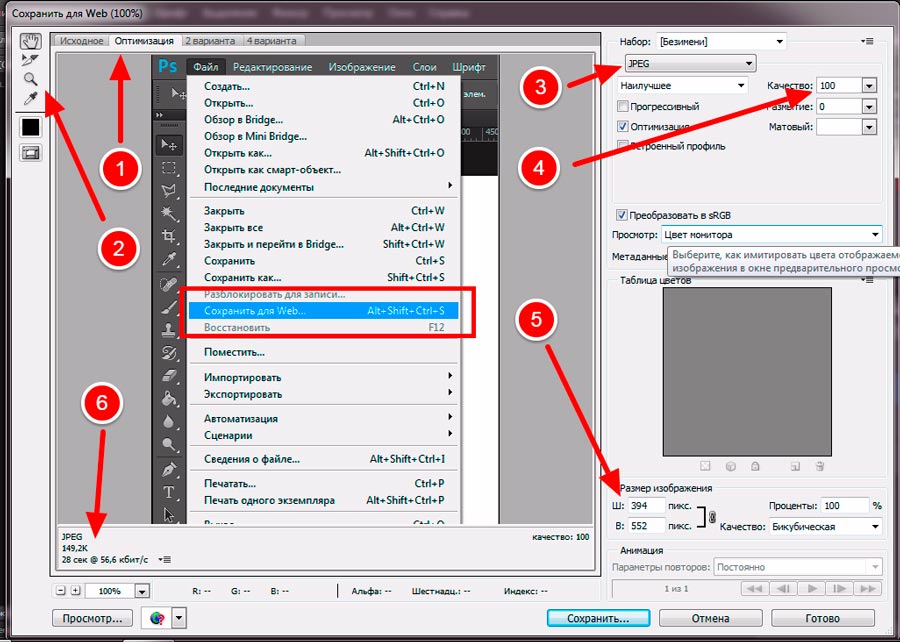The height and width of the screenshot is (642, 900).
Task: Open the browser selection dropdown arrow
Action: tap(179, 618)
